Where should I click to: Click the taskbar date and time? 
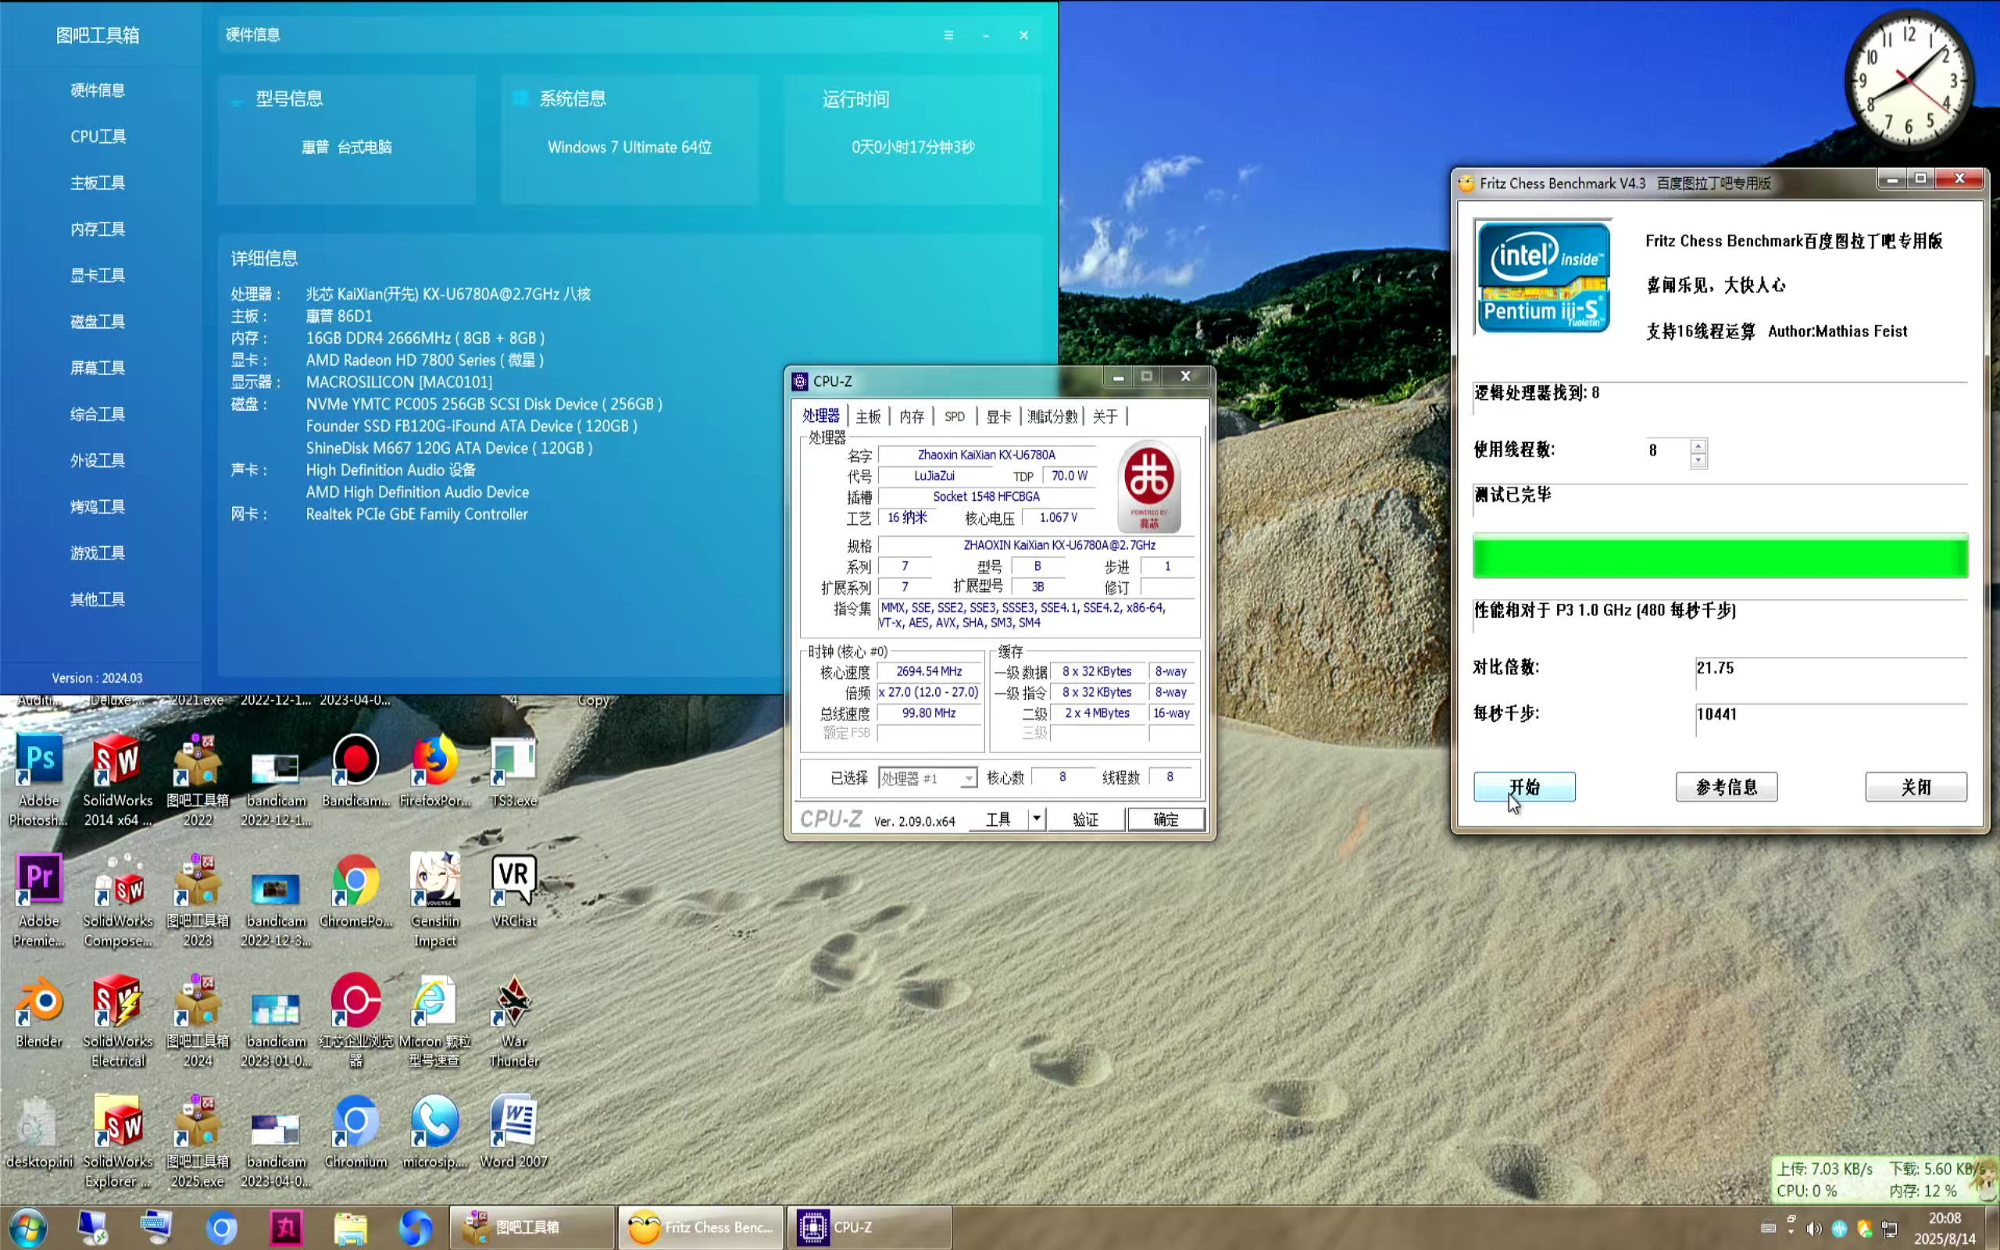coord(1945,1228)
